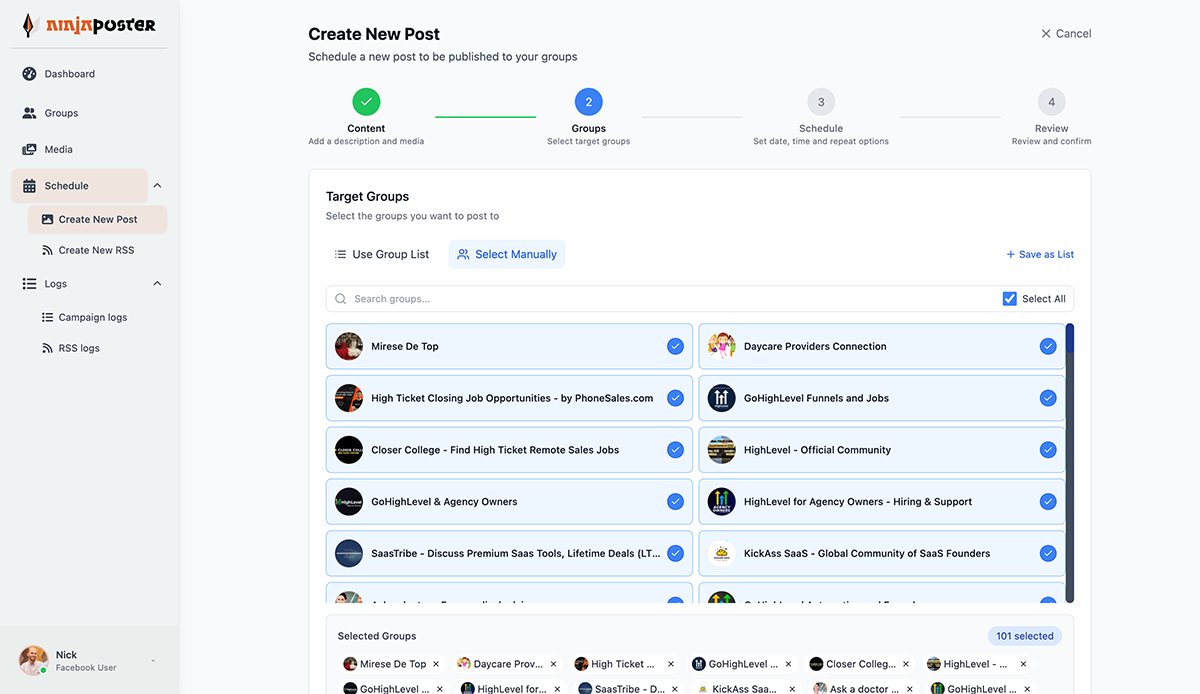Click the 101 selected badge
1200x694 pixels.
pyautogui.click(x=1025, y=636)
